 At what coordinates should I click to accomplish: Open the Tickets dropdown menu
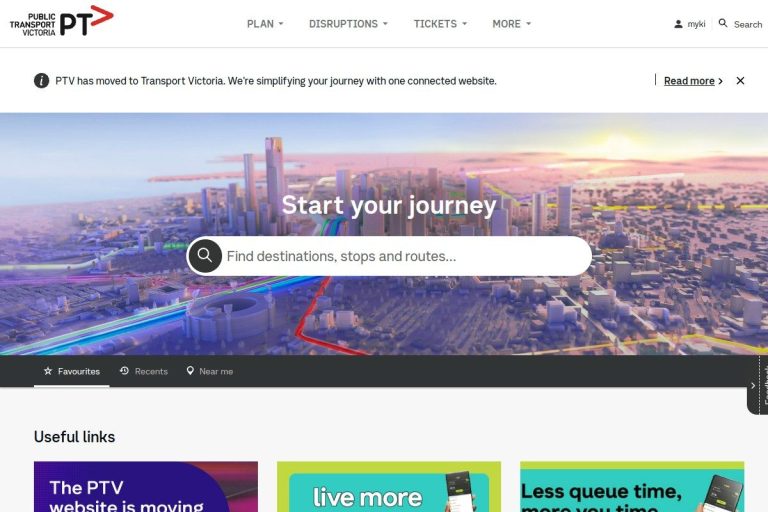click(x=440, y=24)
